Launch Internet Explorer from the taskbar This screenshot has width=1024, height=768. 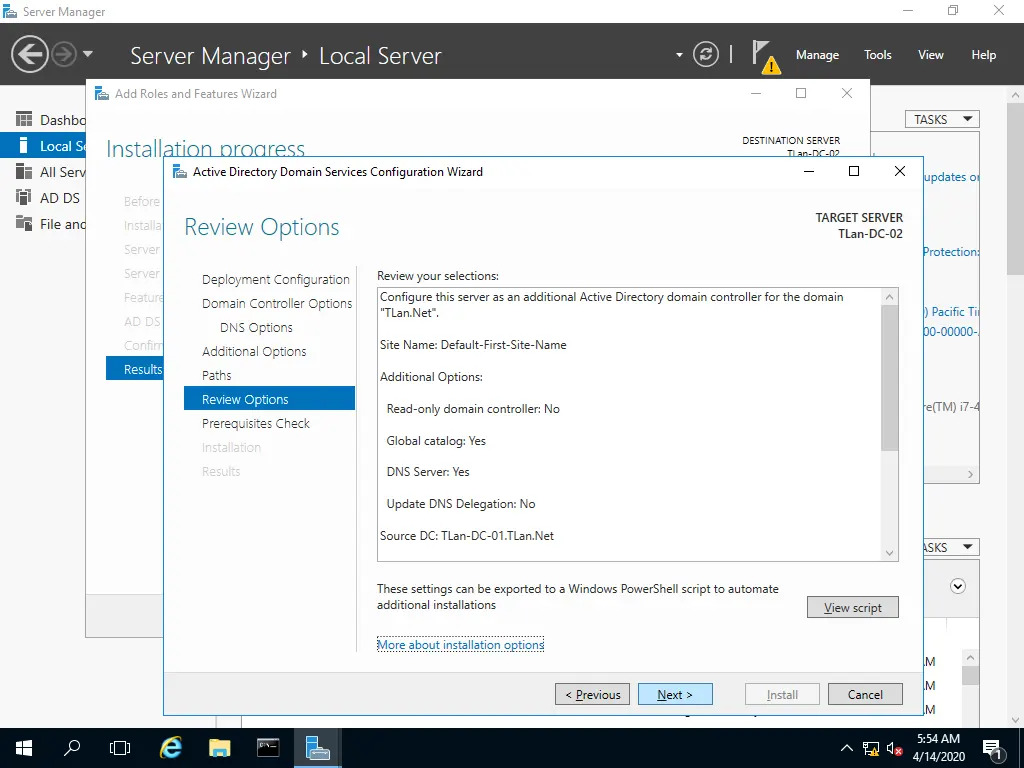click(170, 748)
